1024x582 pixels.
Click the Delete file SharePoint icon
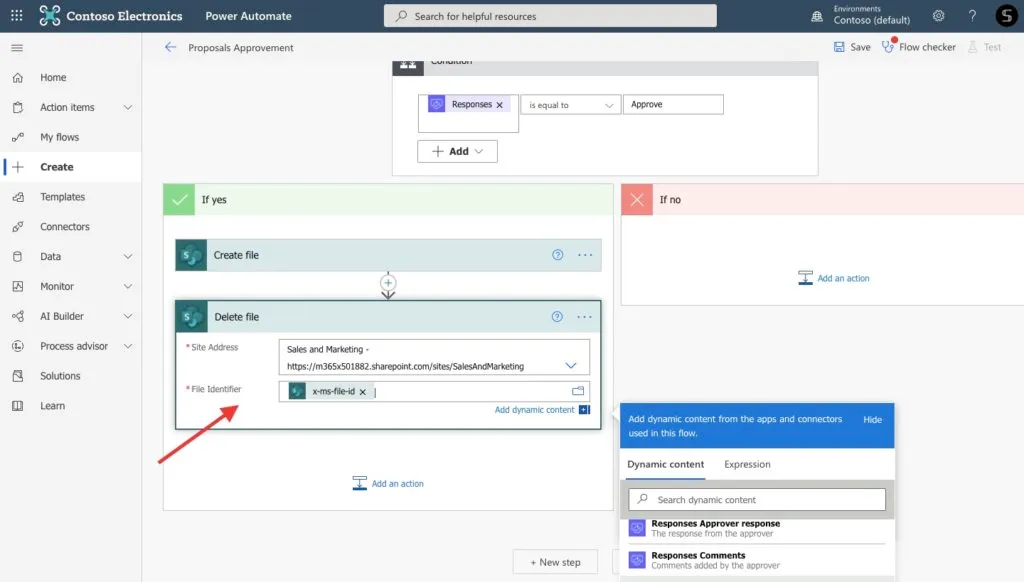coord(191,317)
